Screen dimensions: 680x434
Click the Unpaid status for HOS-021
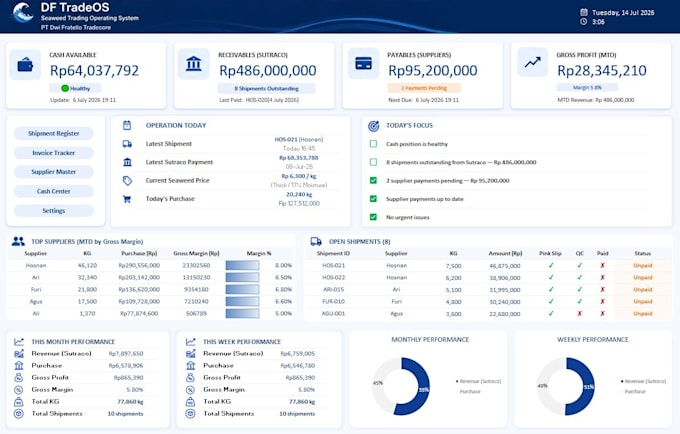pyautogui.click(x=643, y=265)
